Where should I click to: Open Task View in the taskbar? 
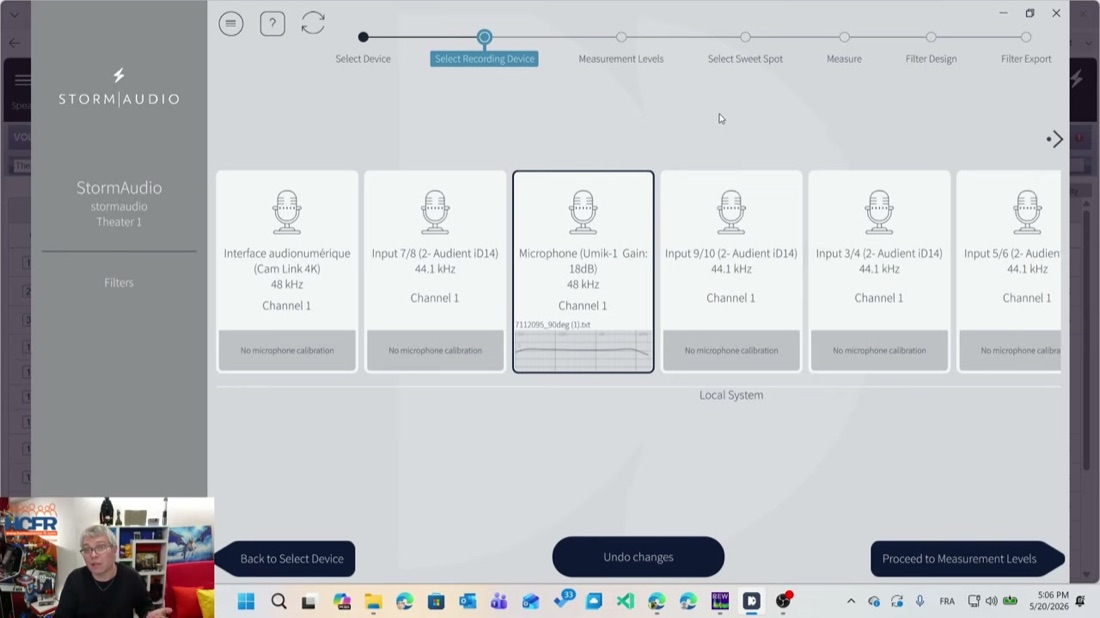309,601
